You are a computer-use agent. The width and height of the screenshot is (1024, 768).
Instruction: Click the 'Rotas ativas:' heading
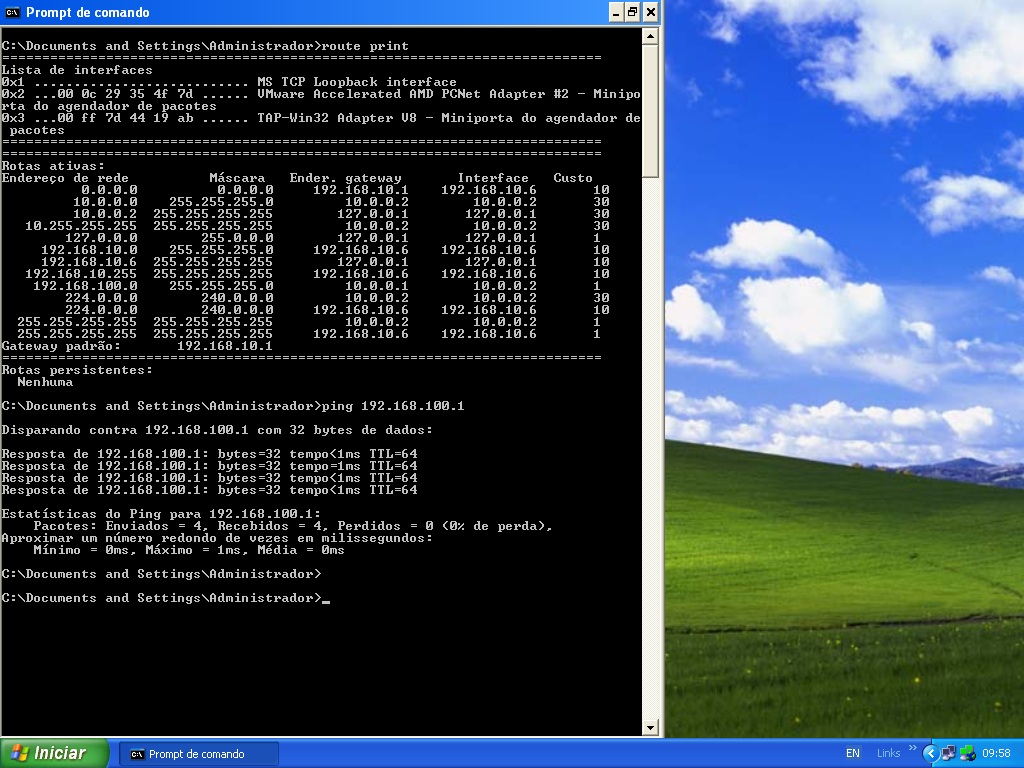[53, 166]
